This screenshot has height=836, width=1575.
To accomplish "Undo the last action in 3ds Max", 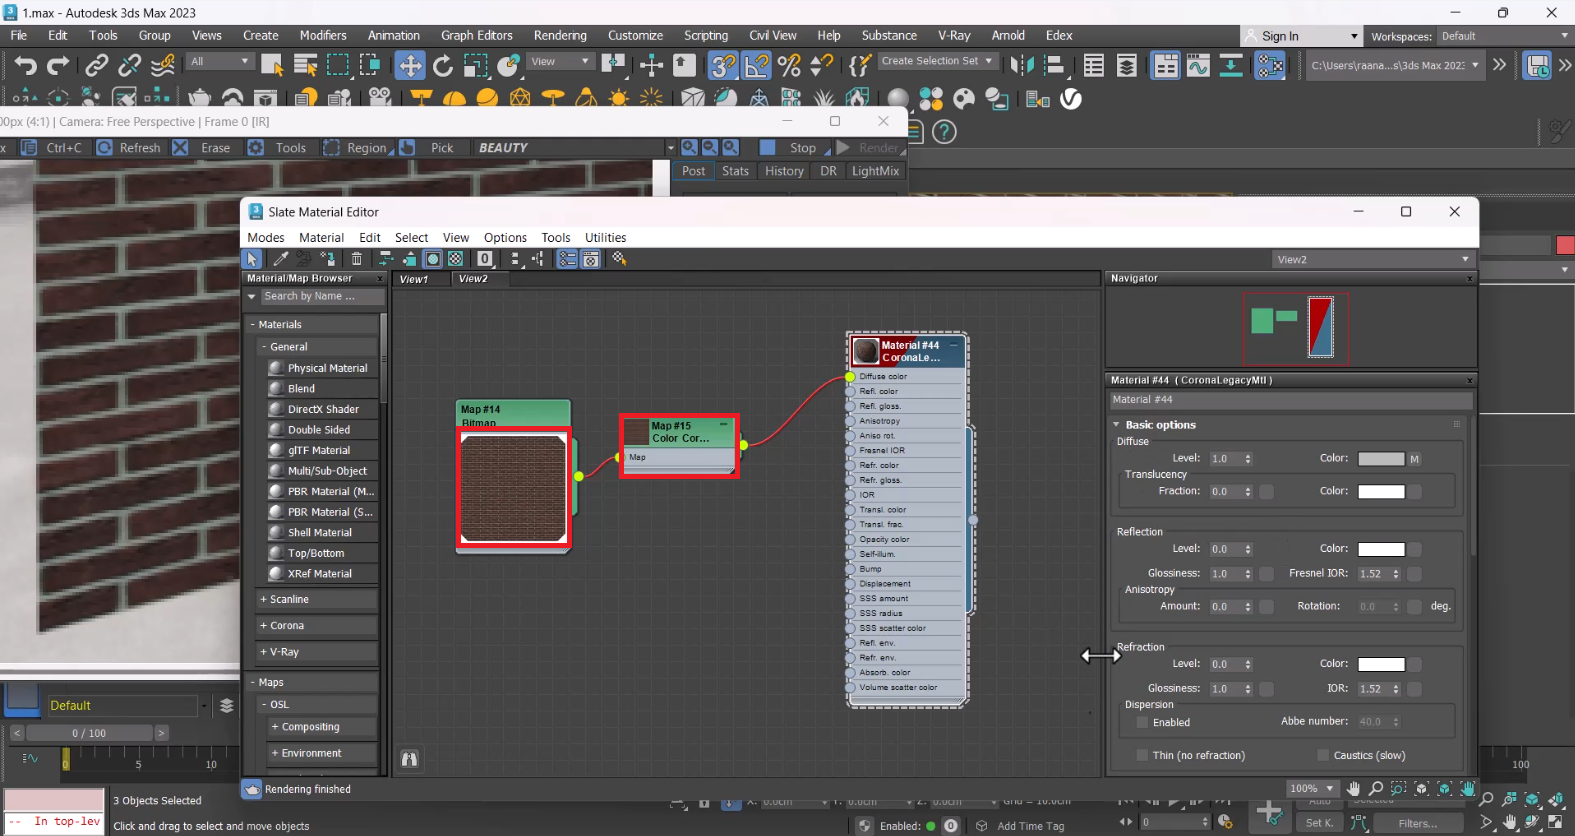I will tap(25, 66).
